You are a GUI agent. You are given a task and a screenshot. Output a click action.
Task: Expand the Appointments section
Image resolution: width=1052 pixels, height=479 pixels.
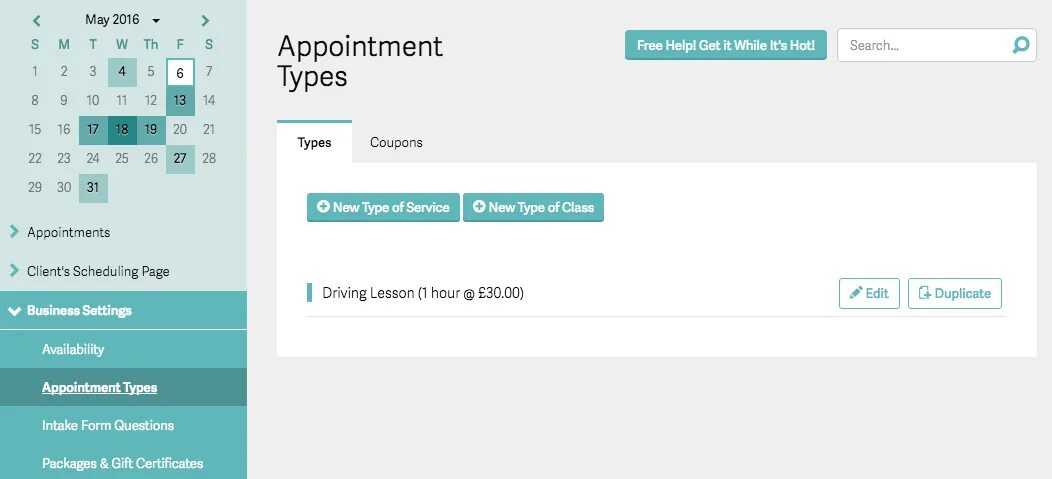click(68, 232)
